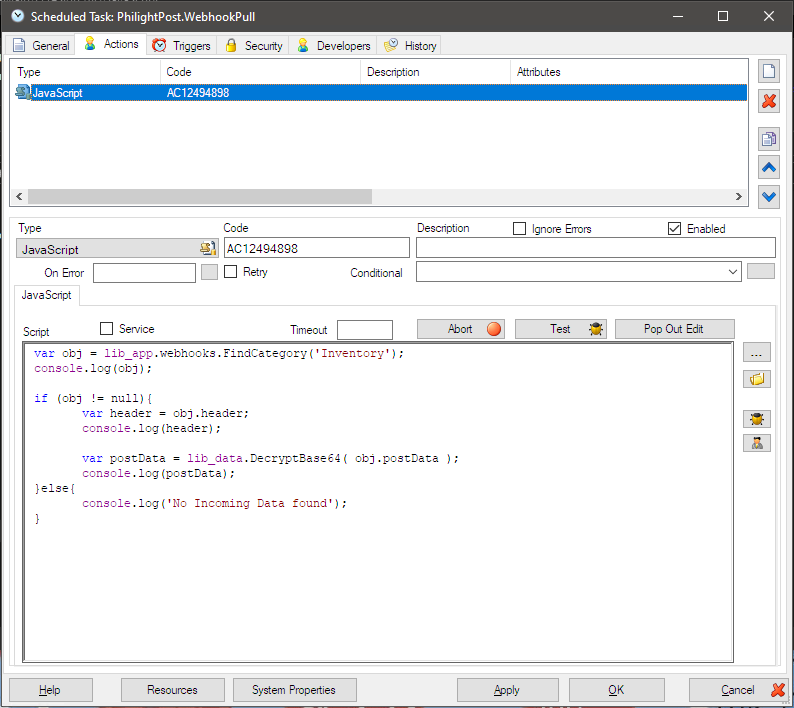Click the Cancel button
Image resolution: width=794 pixels, height=708 pixels.
coord(738,690)
